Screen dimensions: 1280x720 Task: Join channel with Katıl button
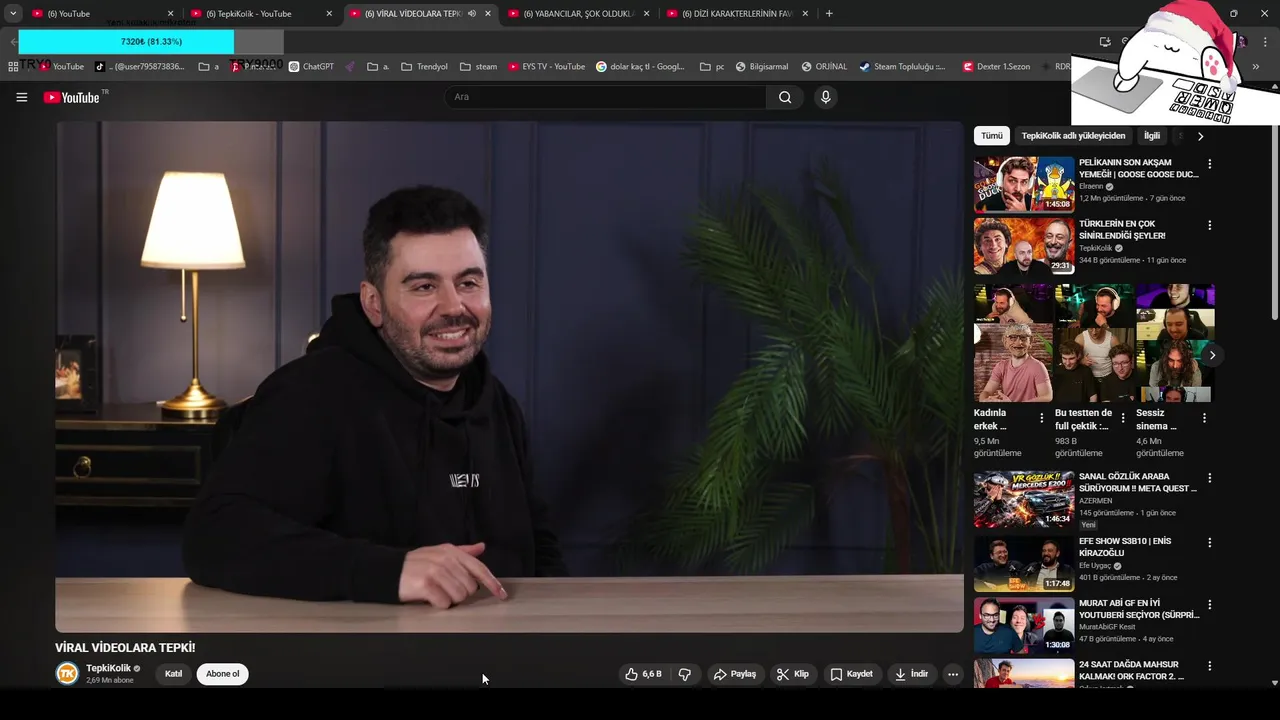173,674
